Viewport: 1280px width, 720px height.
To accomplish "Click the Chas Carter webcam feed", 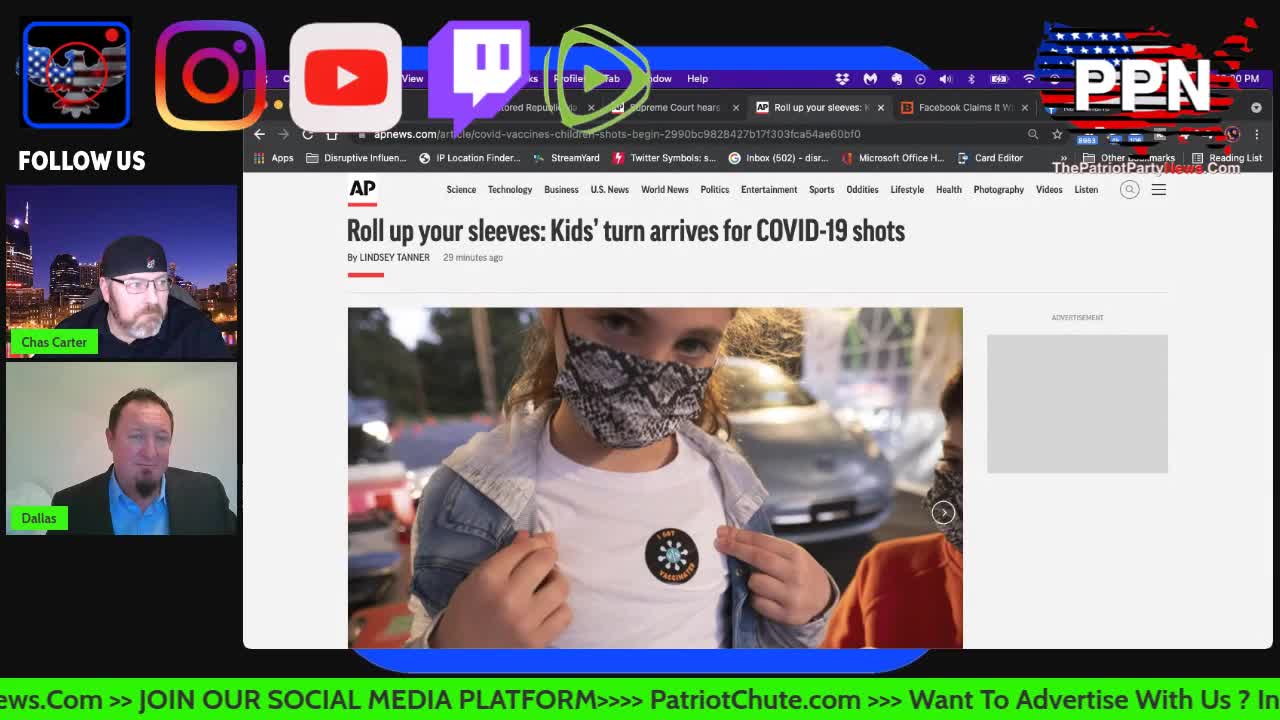I will (x=122, y=271).
